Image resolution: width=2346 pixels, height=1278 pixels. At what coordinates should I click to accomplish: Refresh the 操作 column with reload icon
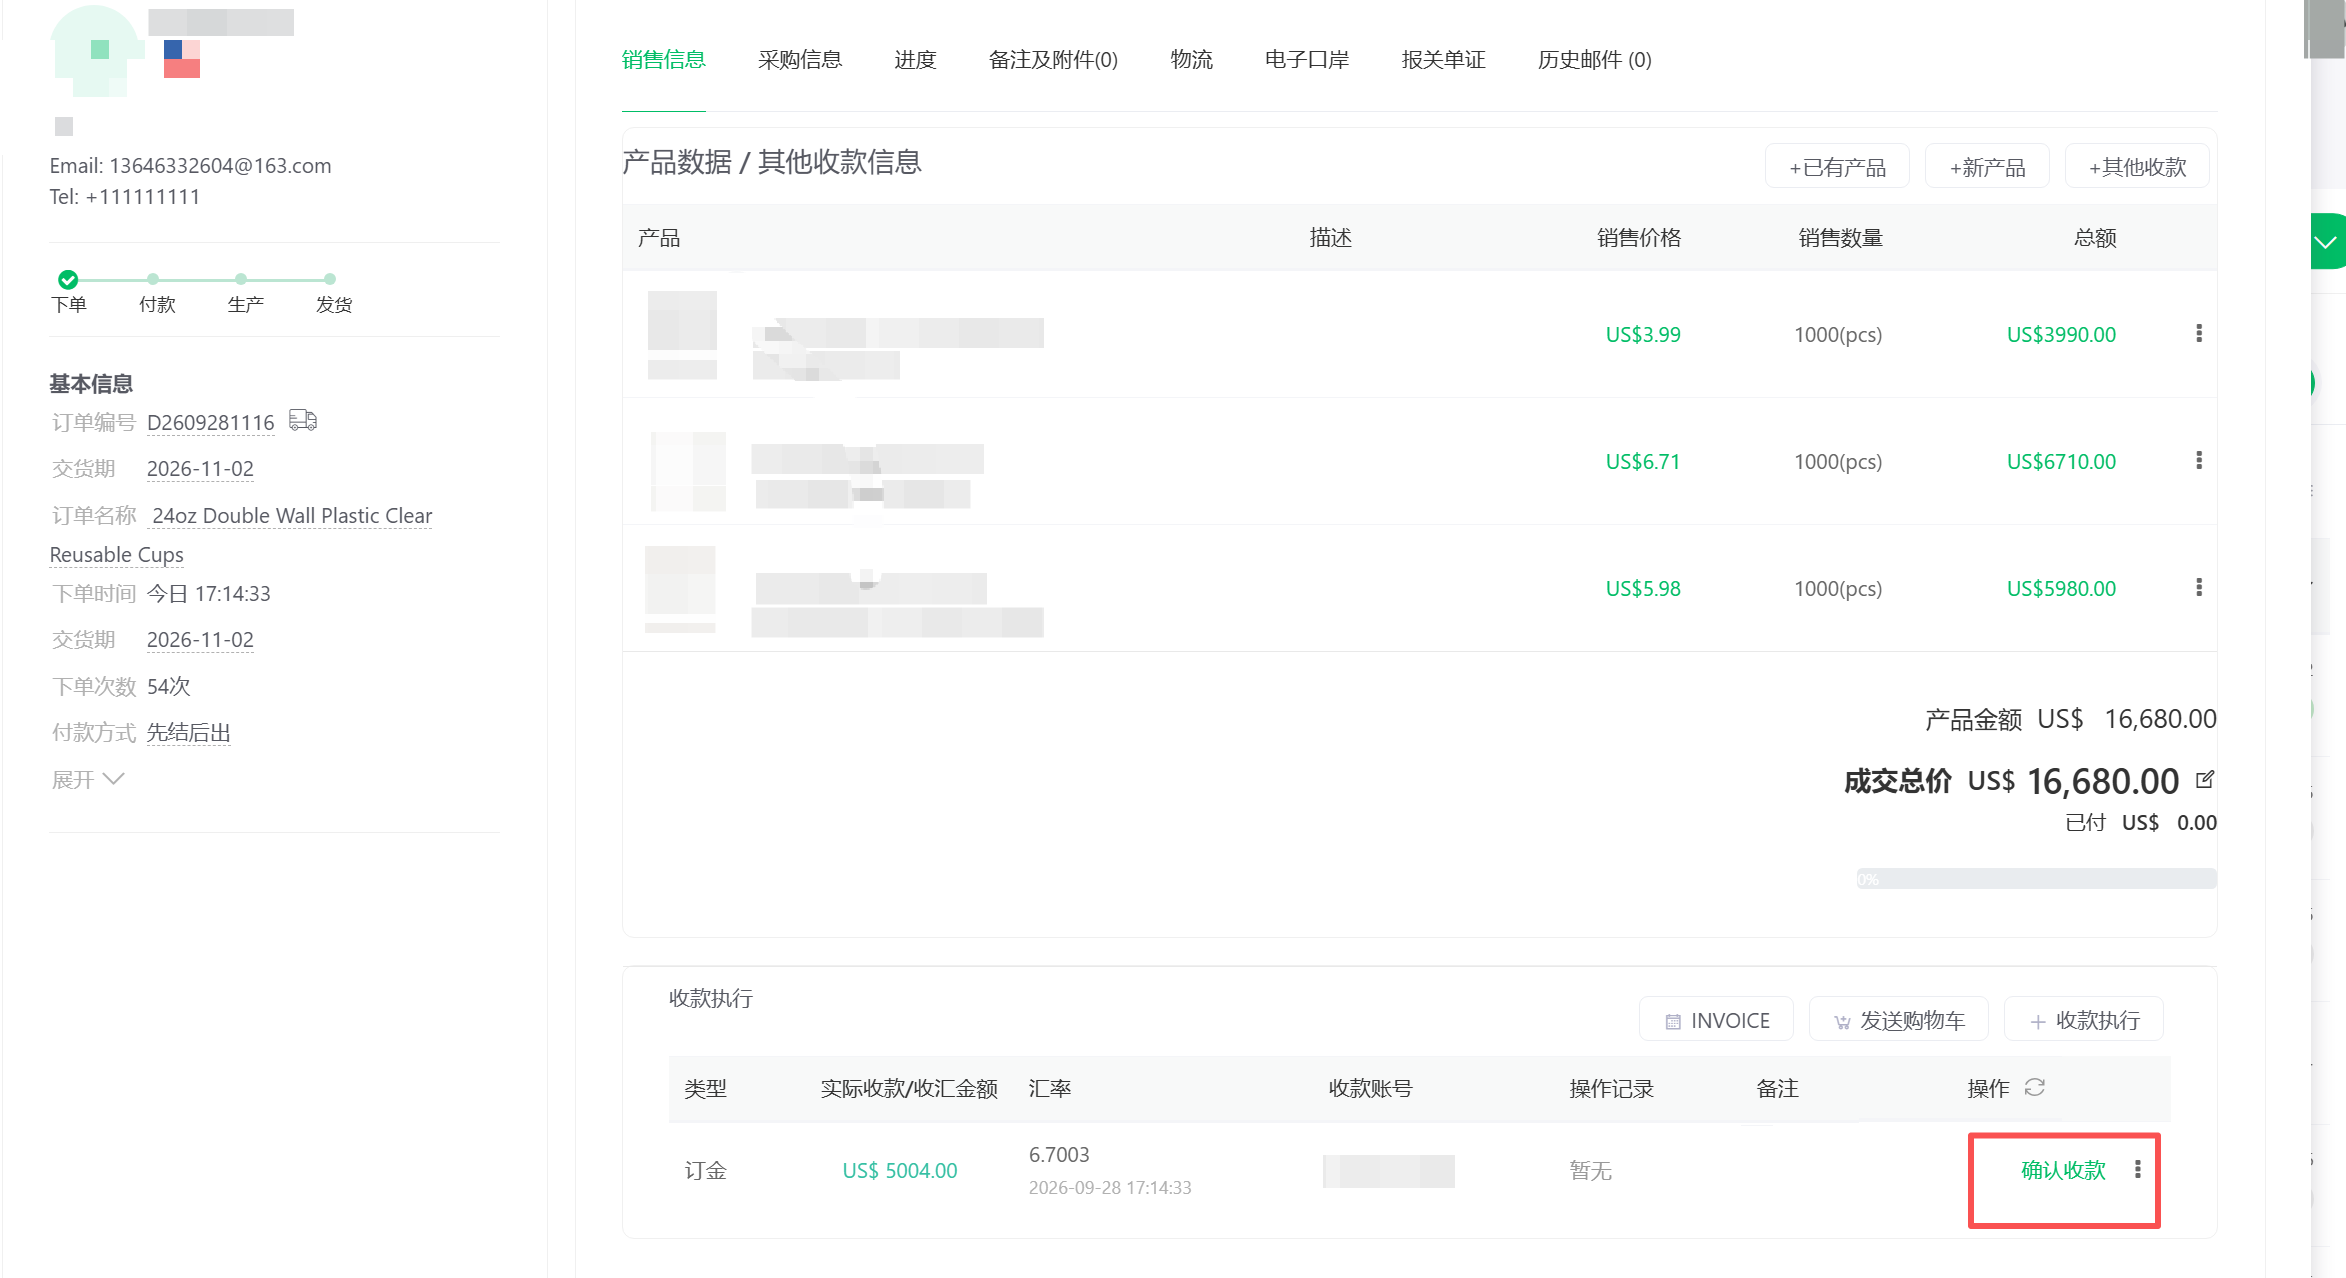click(x=2034, y=1087)
